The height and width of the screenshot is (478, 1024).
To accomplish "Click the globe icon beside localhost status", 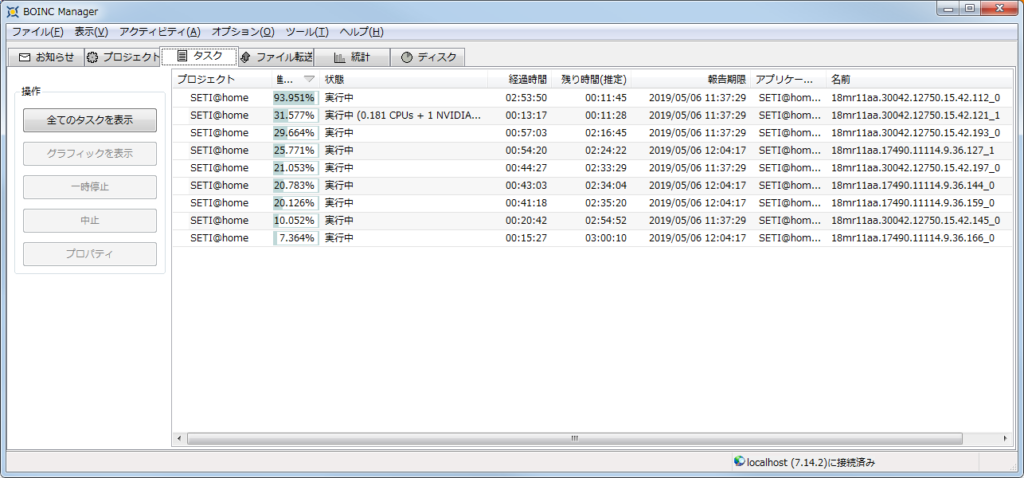I will coord(739,462).
